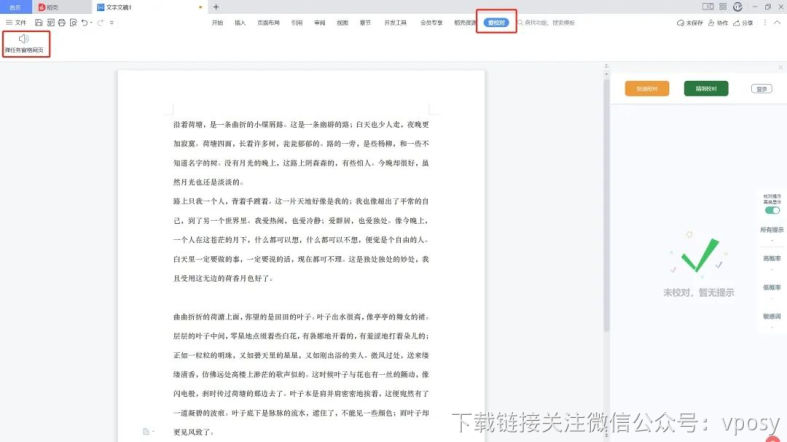Select 高频率 filter in side panel
The image size is (787, 442).
[772, 258]
